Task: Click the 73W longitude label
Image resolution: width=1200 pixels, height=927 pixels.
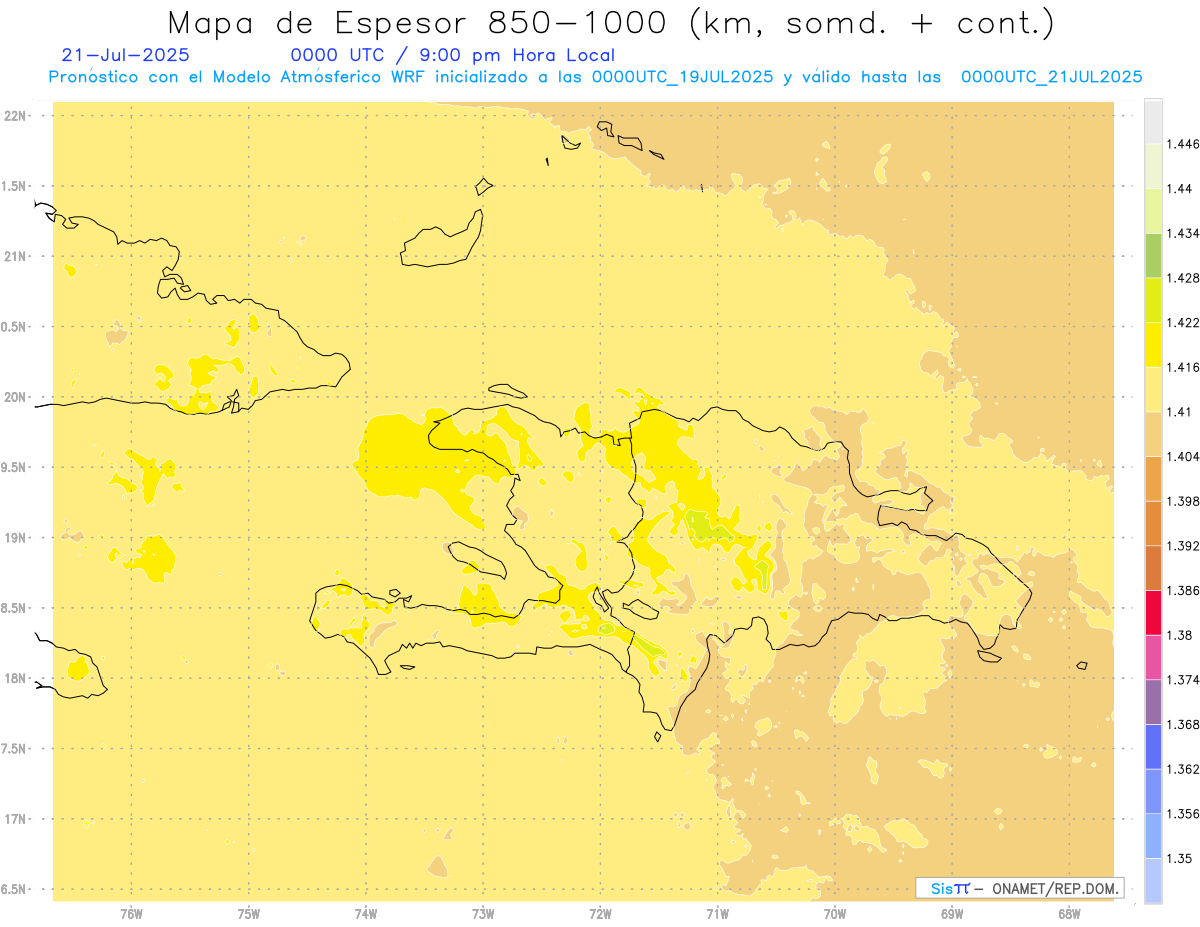Action: [483, 915]
